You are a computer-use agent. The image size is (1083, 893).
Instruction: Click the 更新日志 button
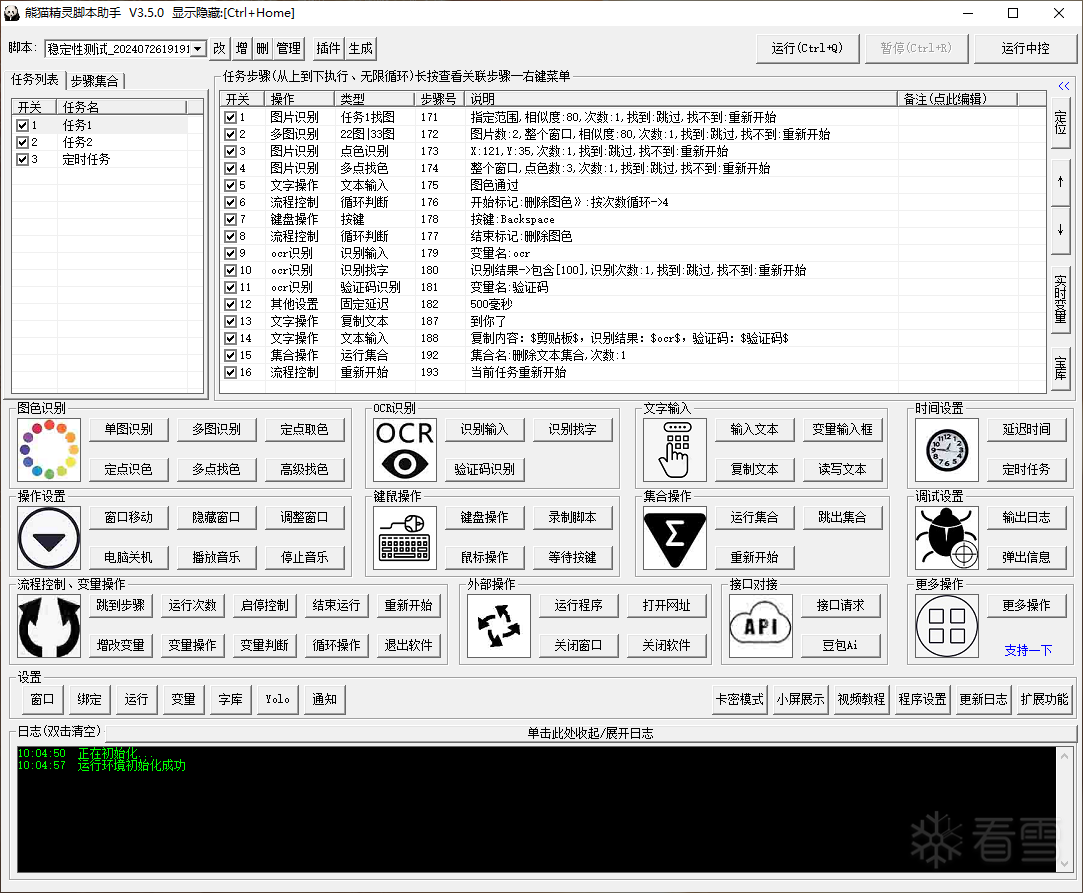click(x=984, y=700)
